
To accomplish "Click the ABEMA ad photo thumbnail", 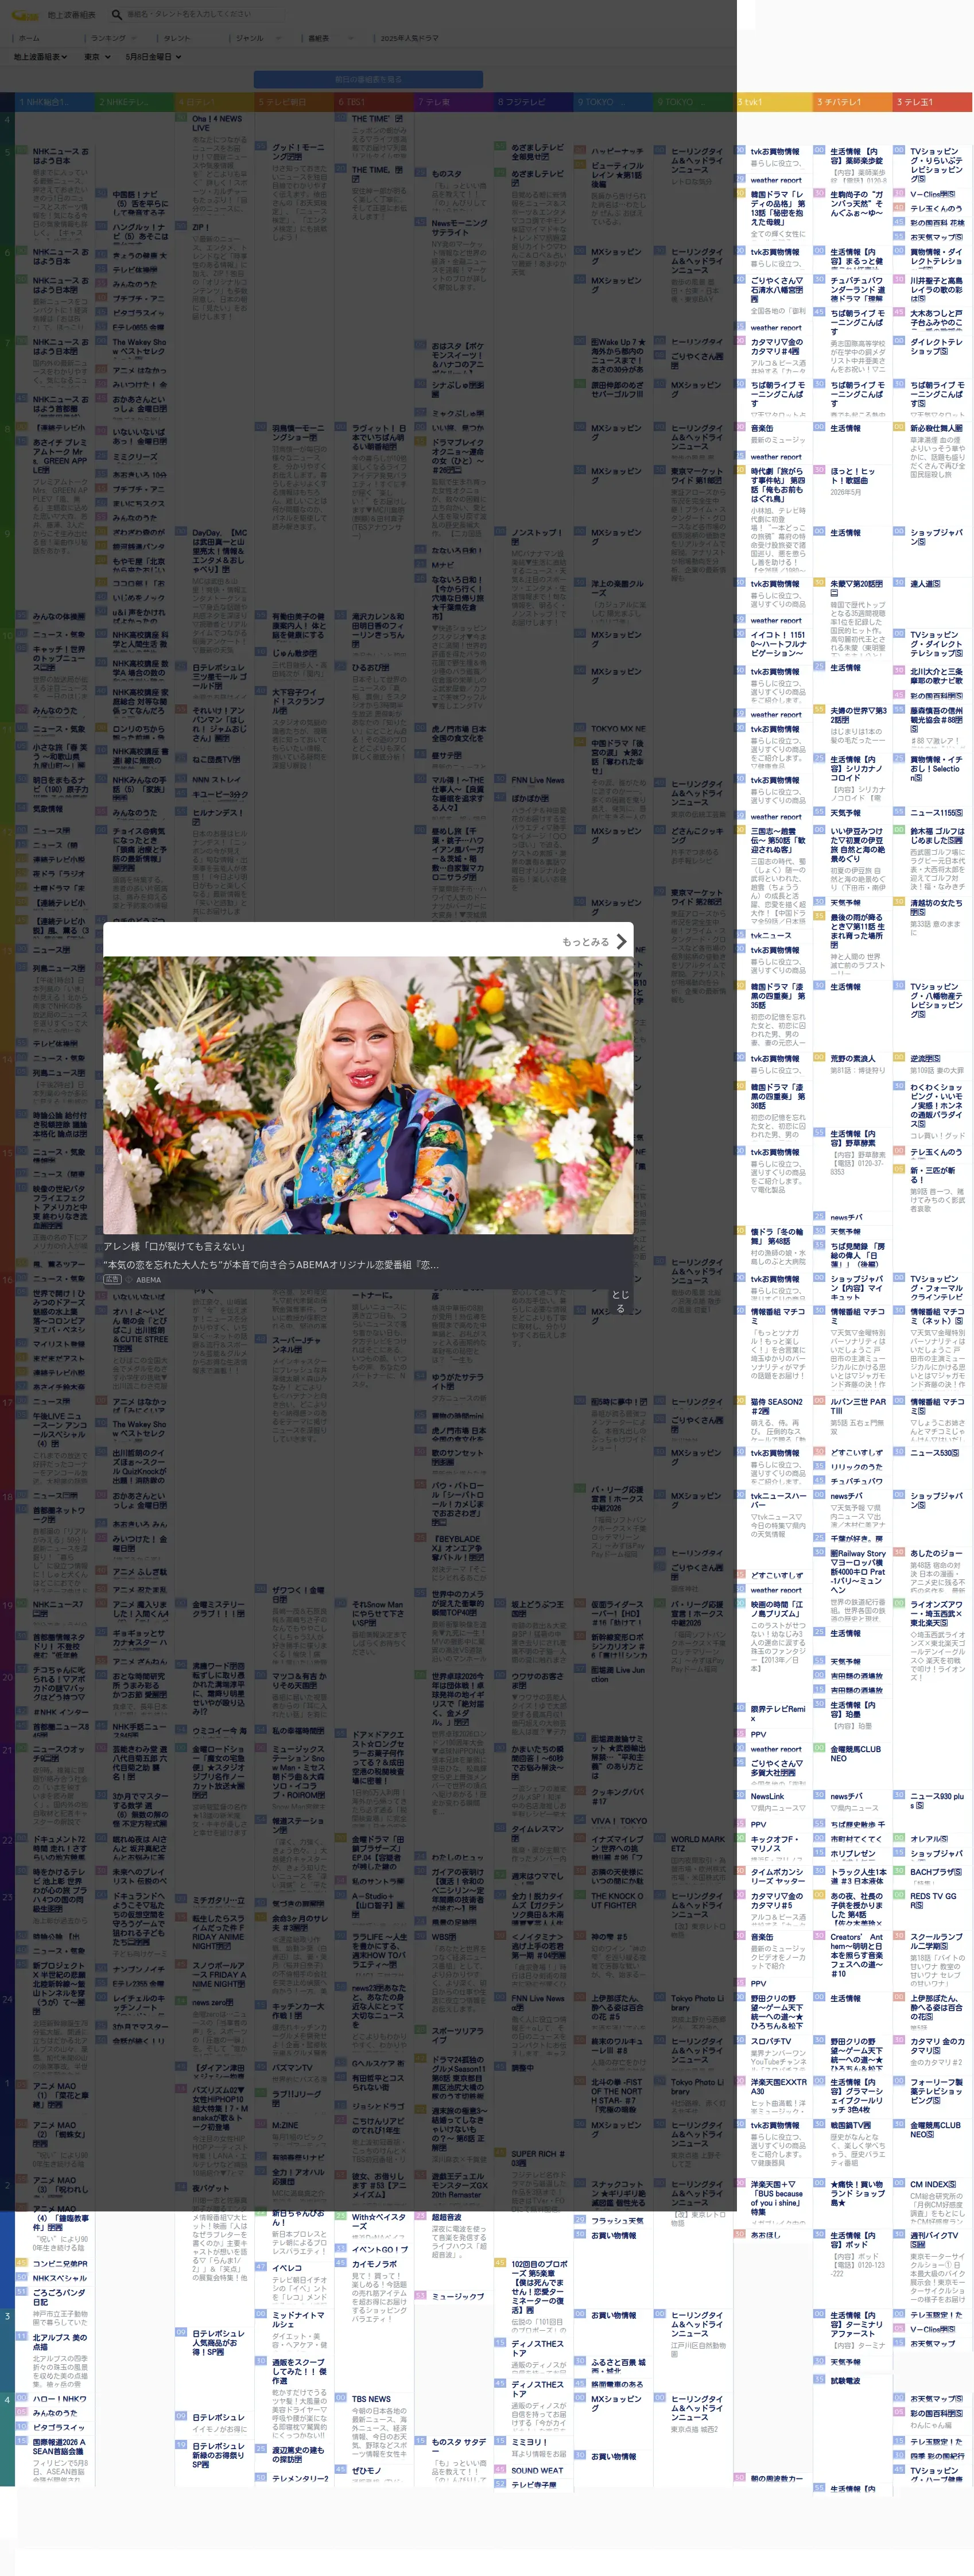I will click(368, 1095).
